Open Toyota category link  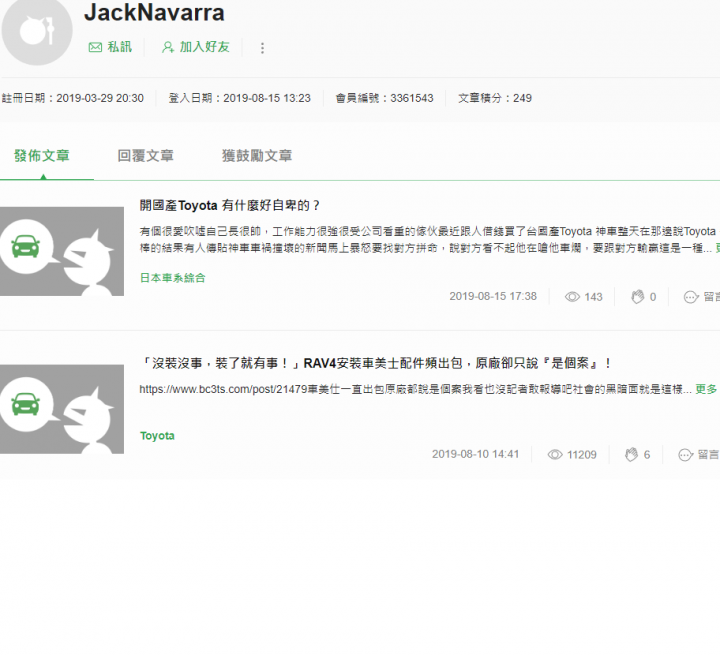[157, 436]
